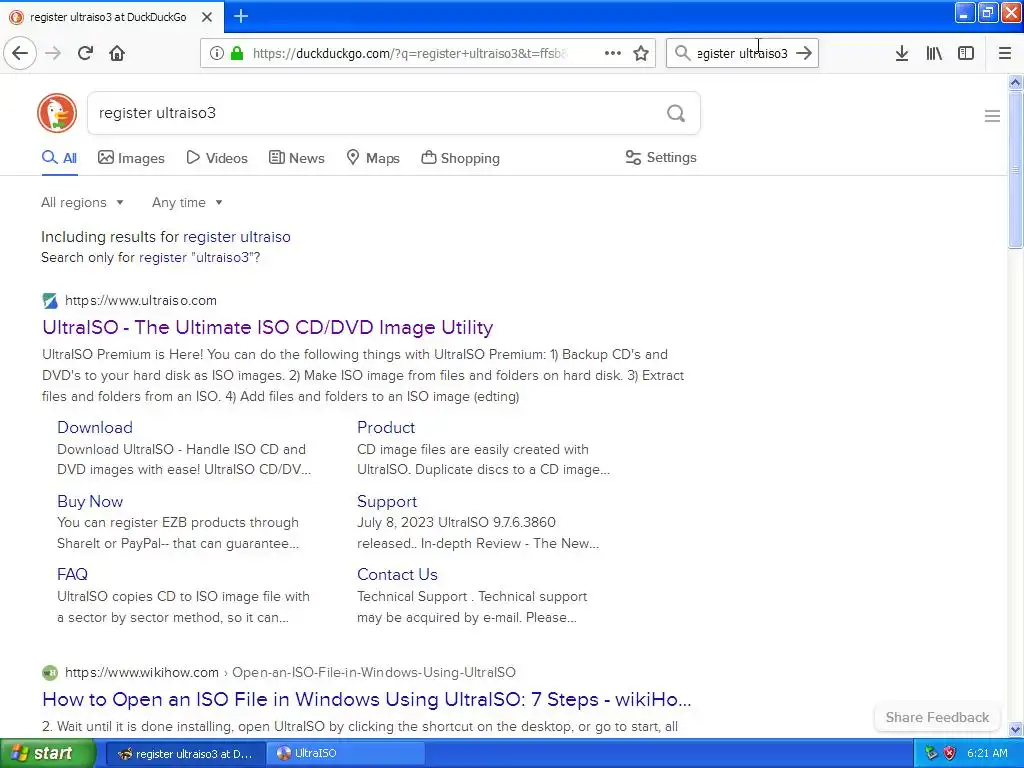
Task: Switch to the News tab
Action: [x=296, y=158]
